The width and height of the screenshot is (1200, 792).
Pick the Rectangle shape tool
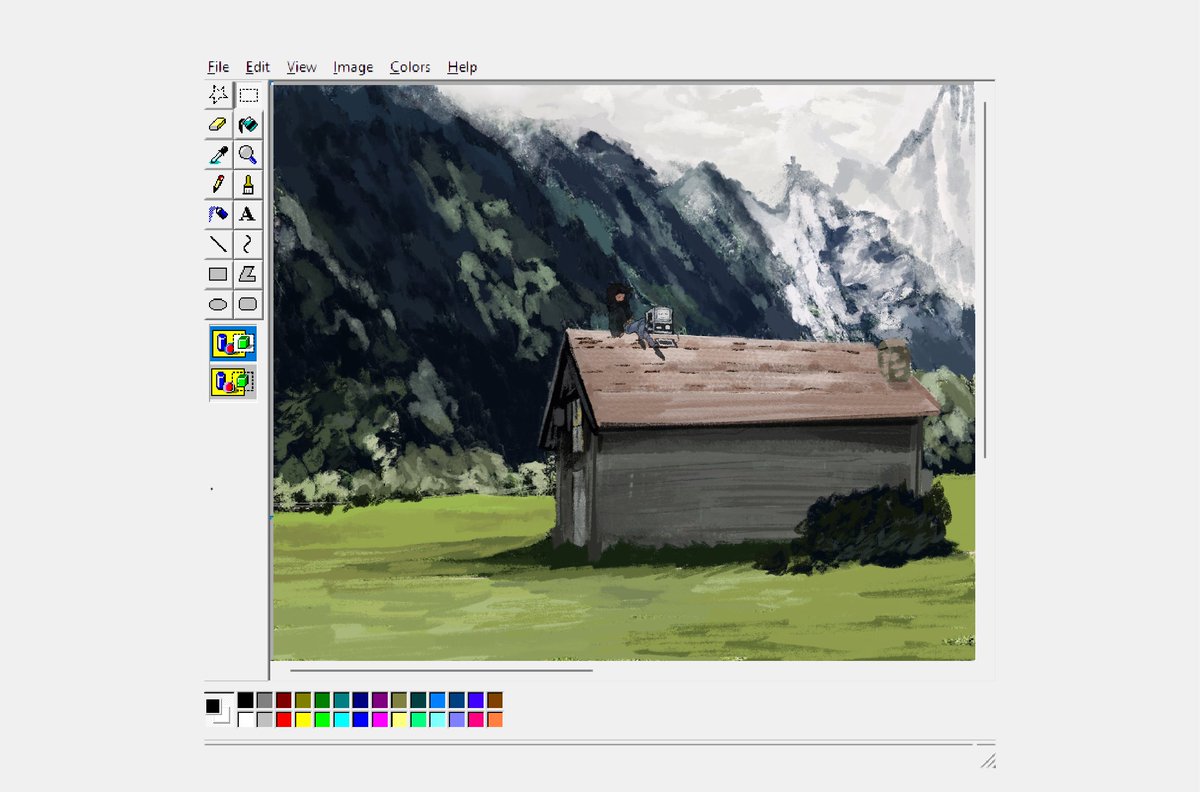218,273
